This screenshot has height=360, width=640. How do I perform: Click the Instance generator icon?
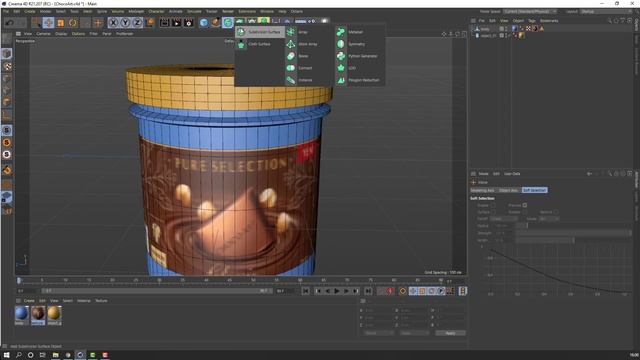tap(291, 80)
